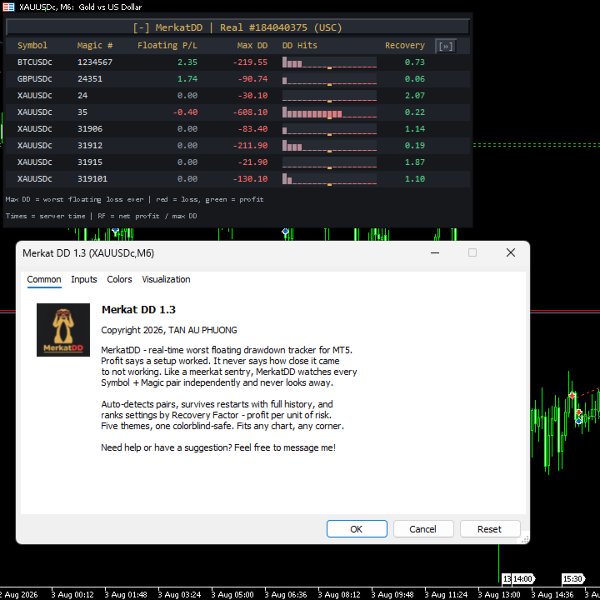Click the Max DD column header
Viewport: 600px width, 600px height.
[x=252, y=45]
